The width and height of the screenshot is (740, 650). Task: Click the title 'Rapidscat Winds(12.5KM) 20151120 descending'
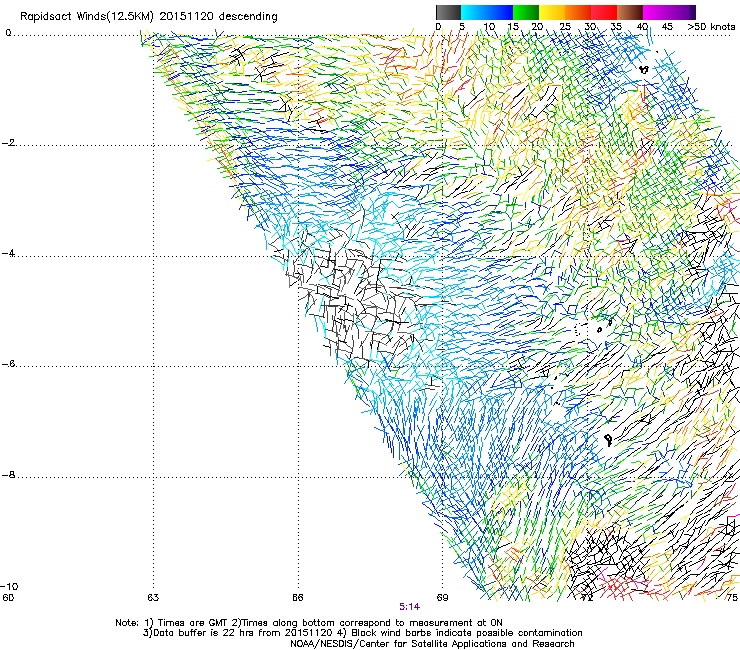coord(149,16)
